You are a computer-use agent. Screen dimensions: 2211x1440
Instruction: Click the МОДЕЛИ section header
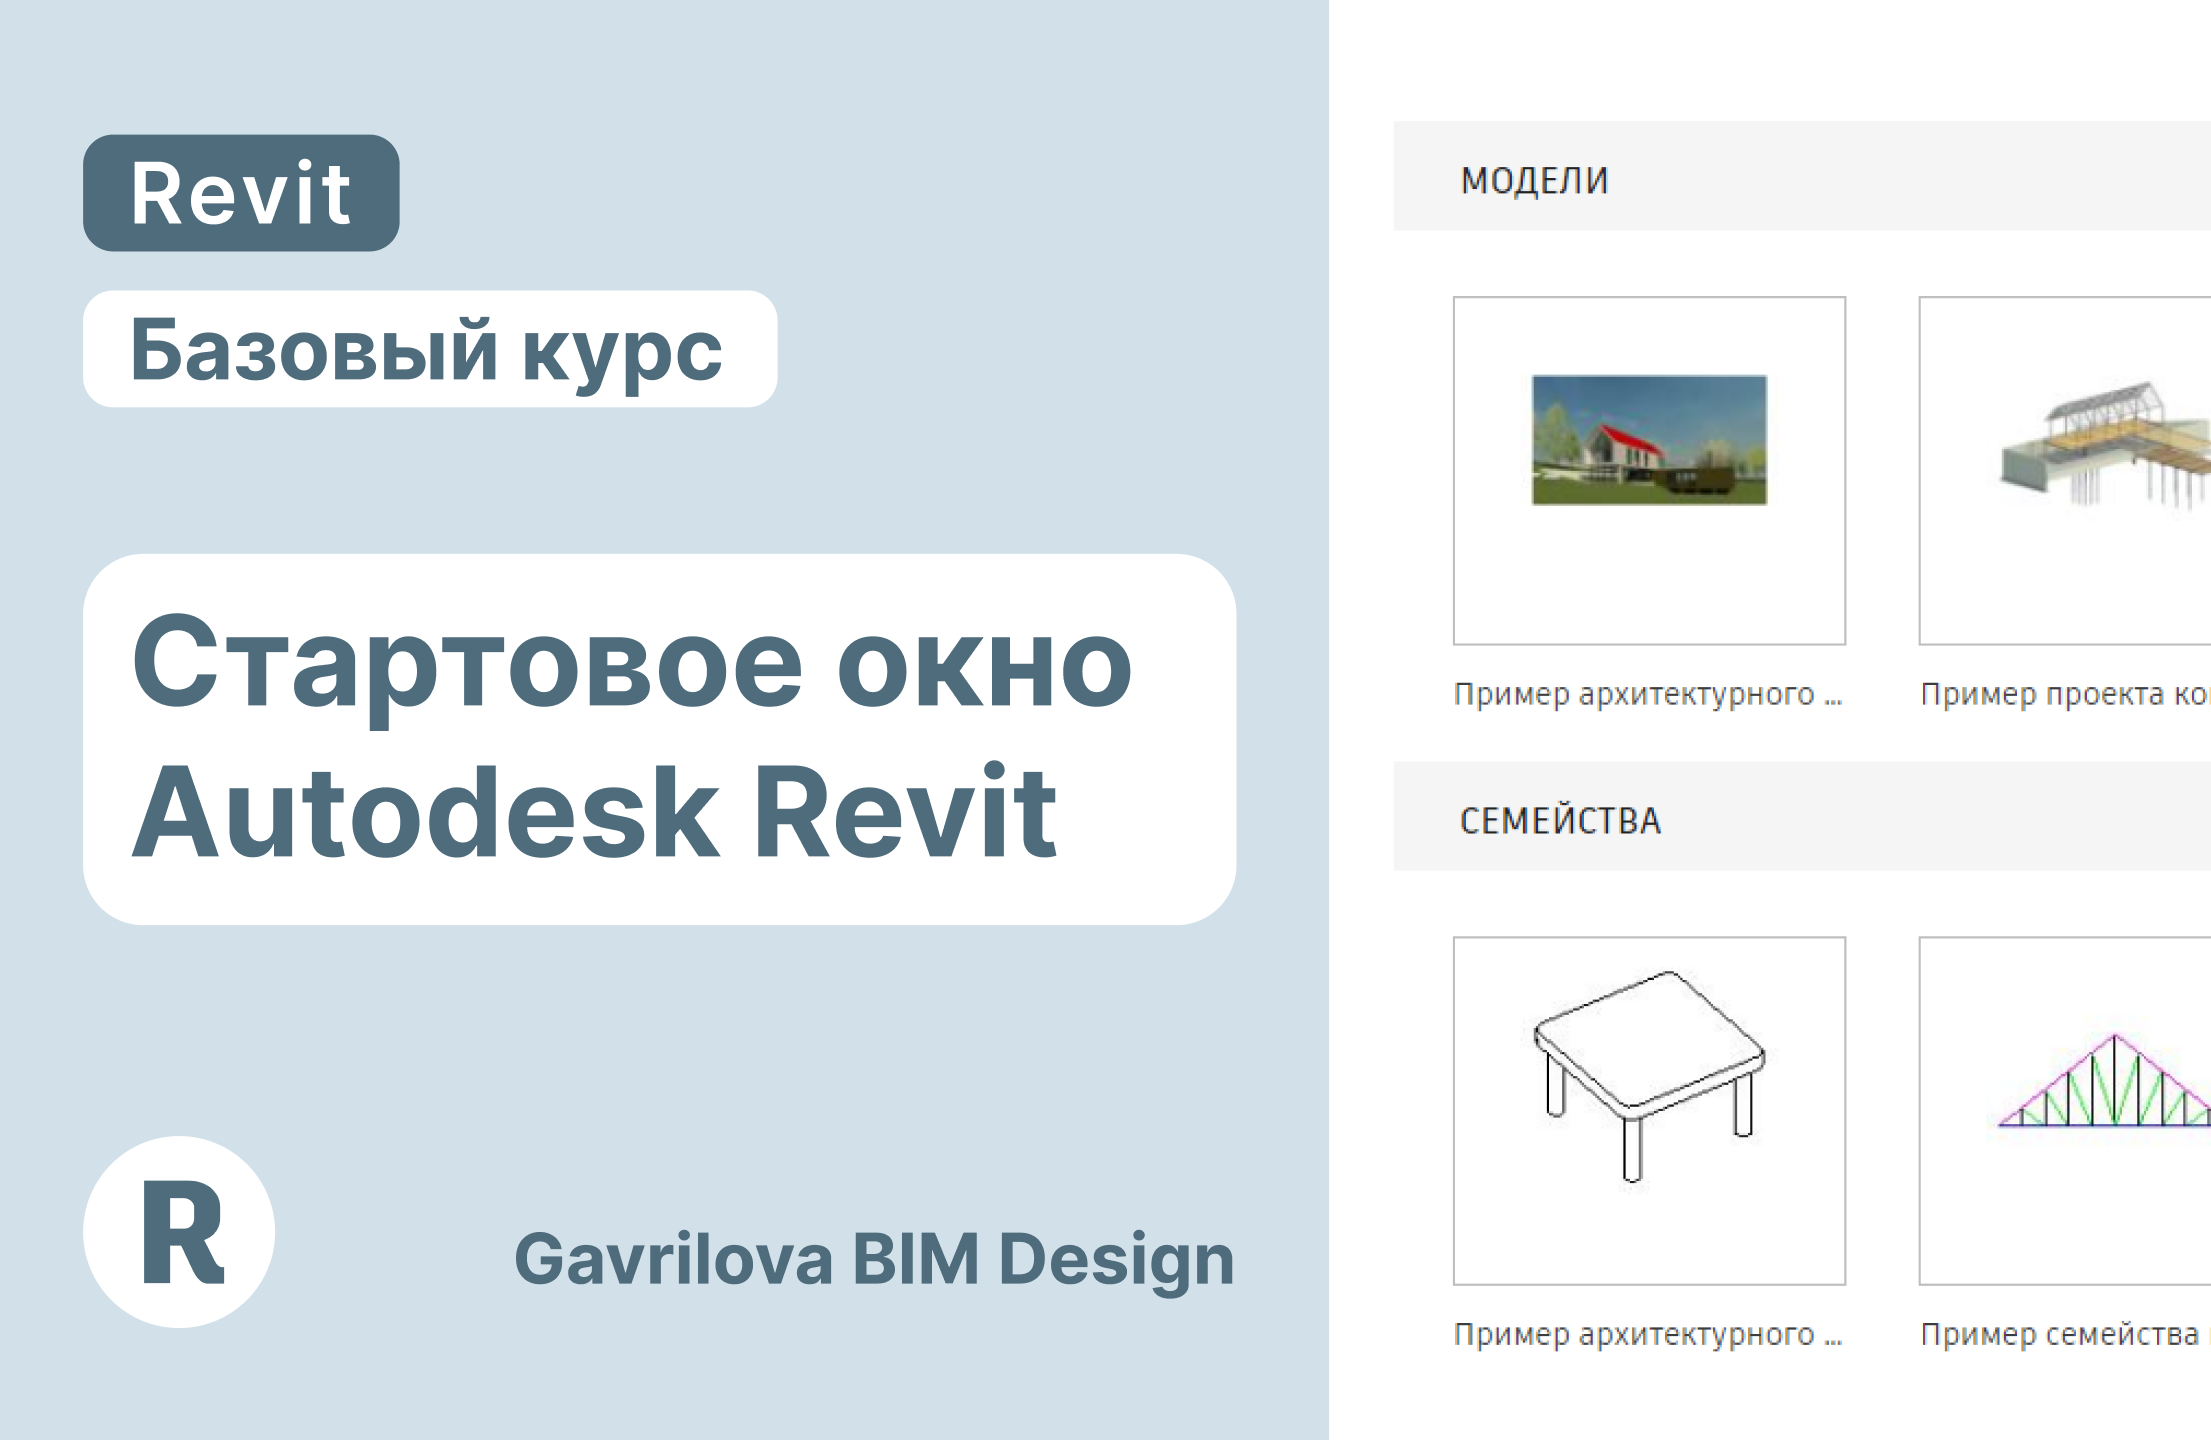click(x=1802, y=177)
